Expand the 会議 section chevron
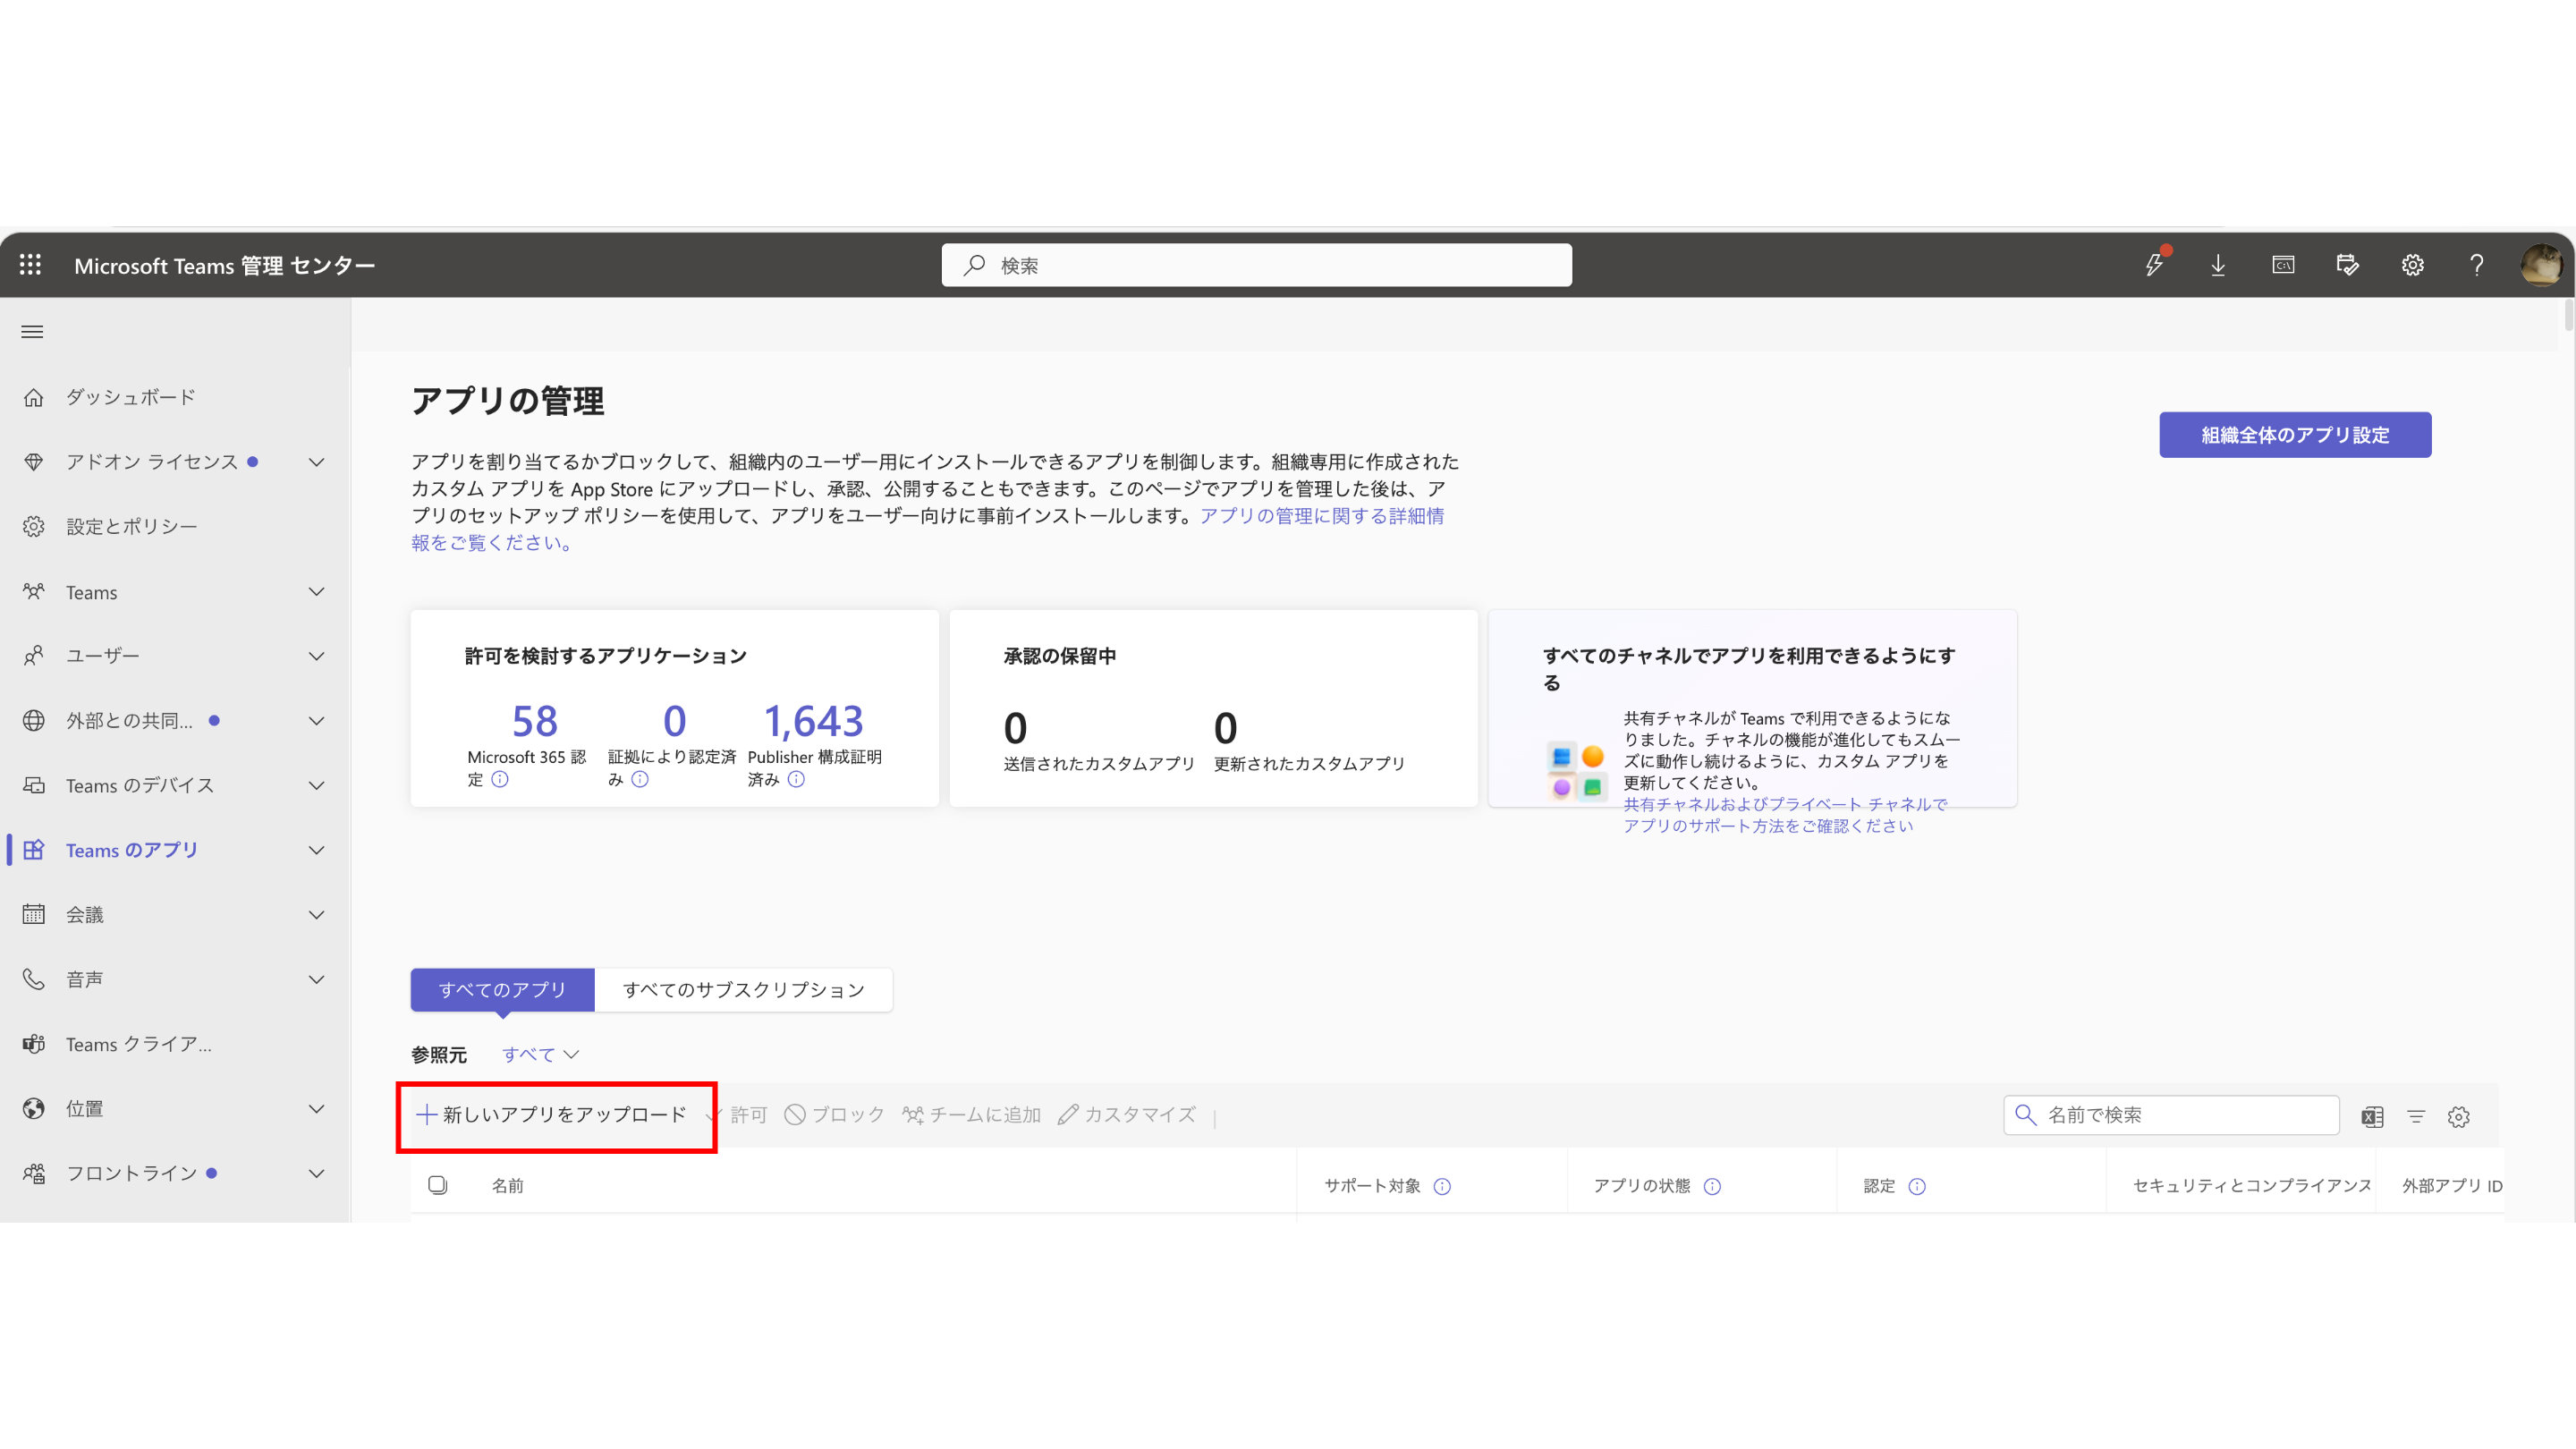The width and height of the screenshot is (2576, 1449). point(317,914)
